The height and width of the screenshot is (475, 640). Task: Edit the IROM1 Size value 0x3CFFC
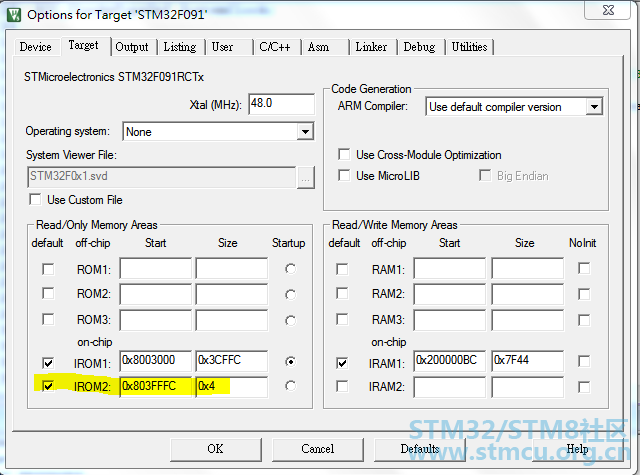click(x=232, y=361)
